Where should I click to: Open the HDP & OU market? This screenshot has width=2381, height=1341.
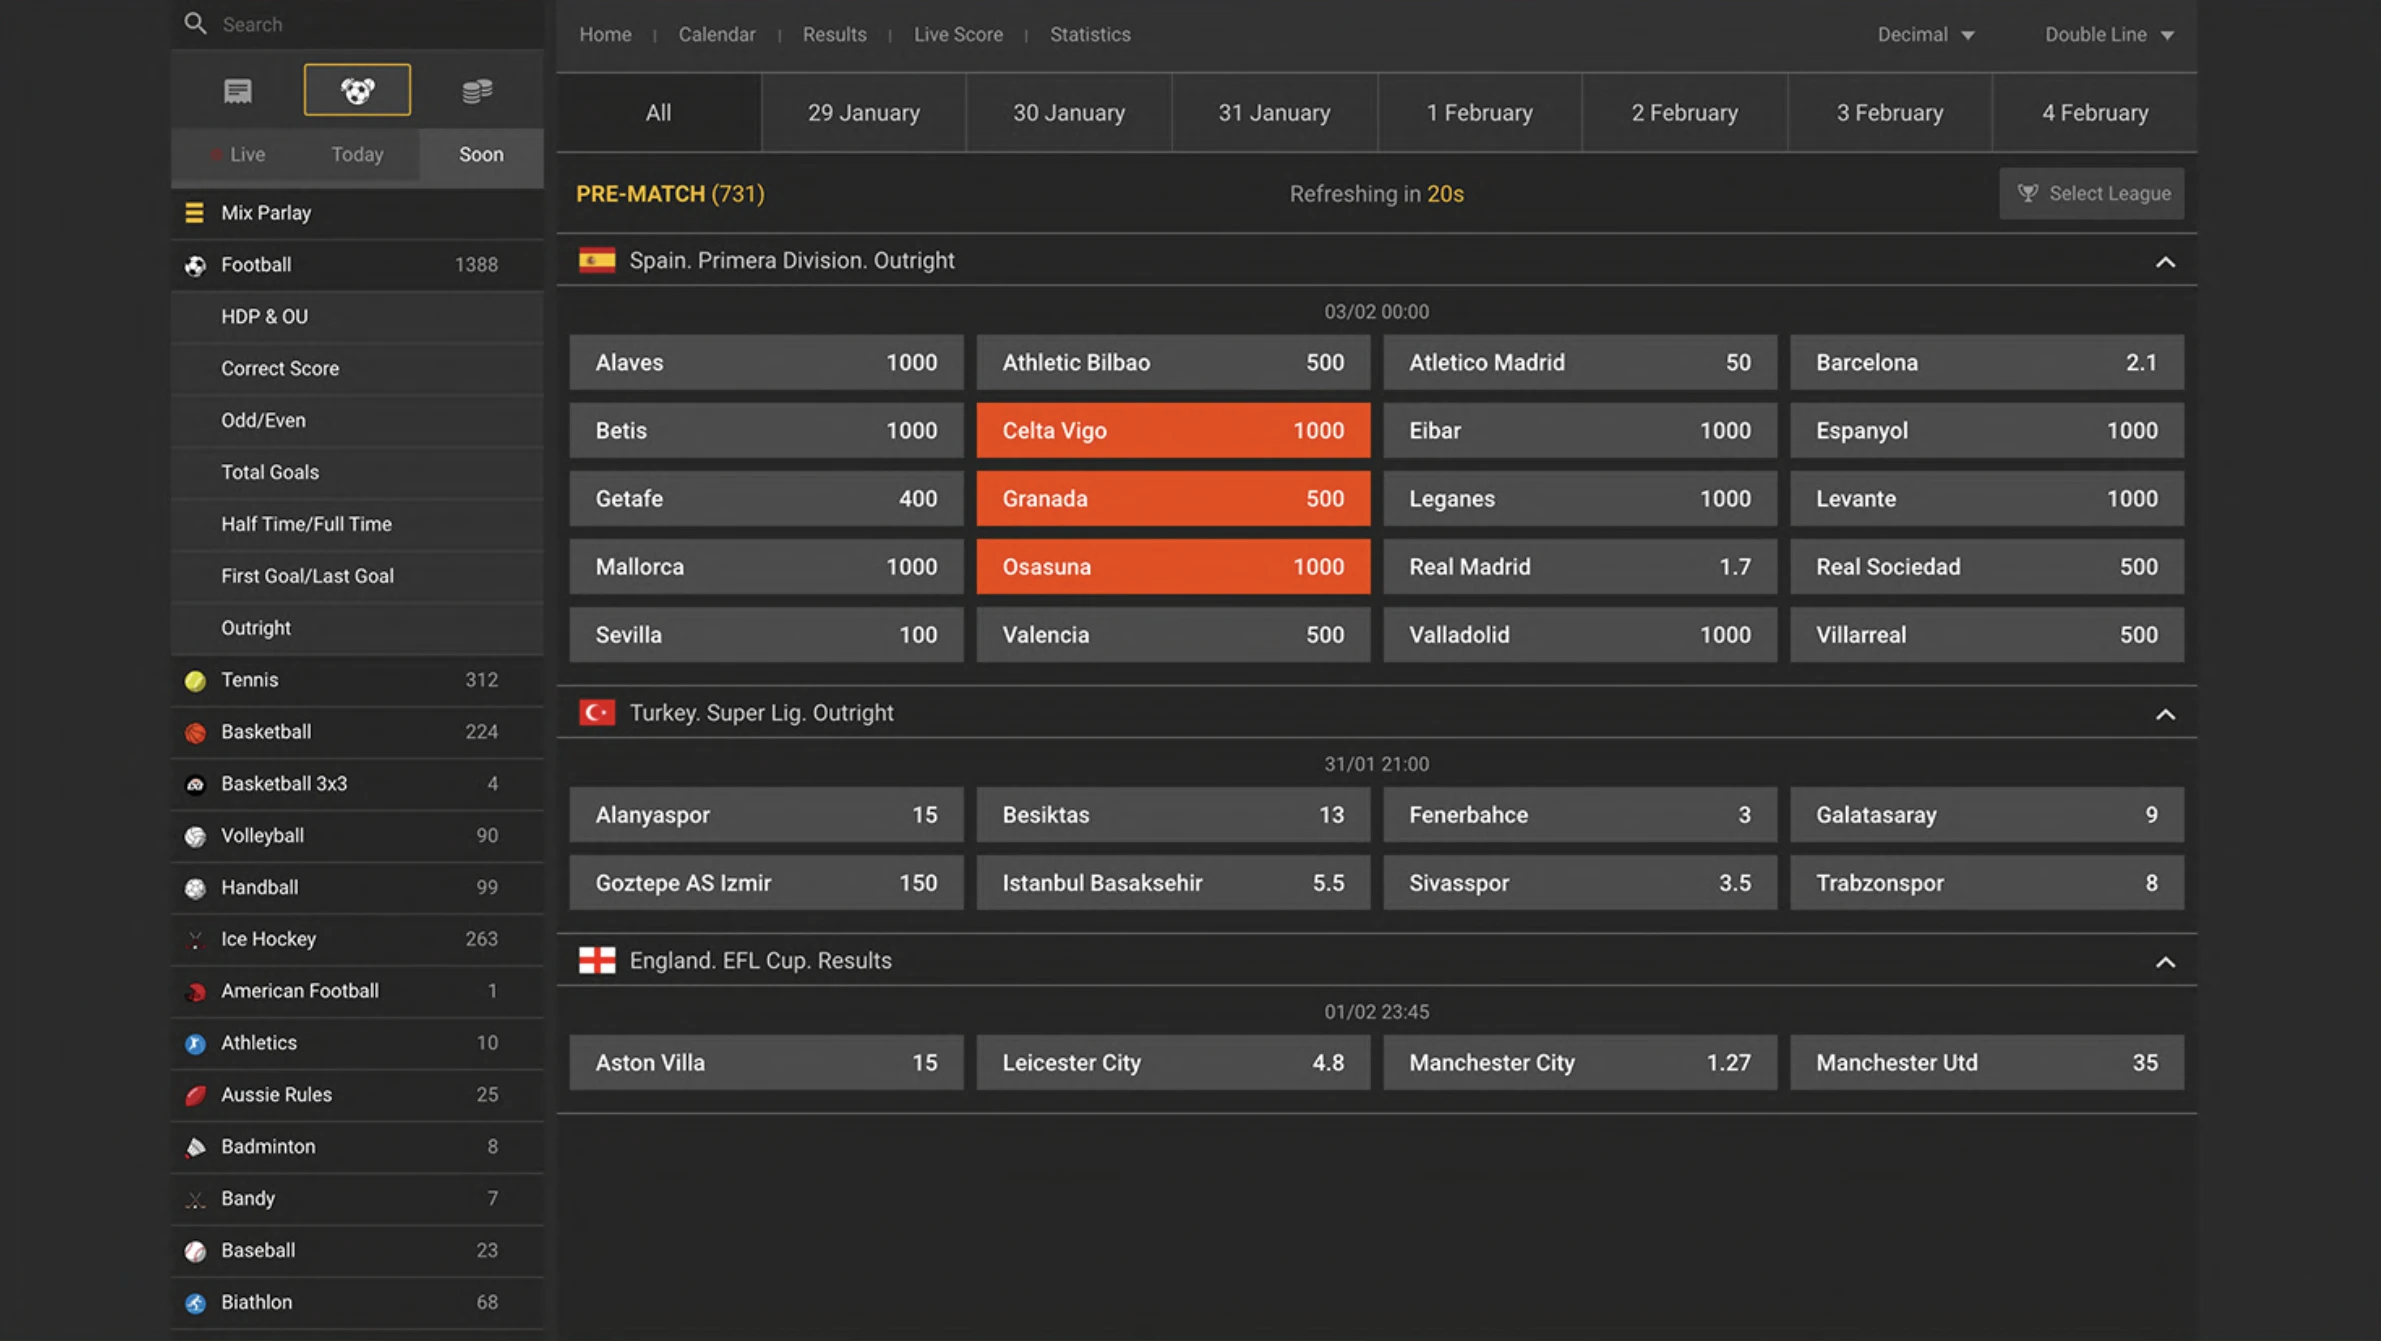(357, 316)
